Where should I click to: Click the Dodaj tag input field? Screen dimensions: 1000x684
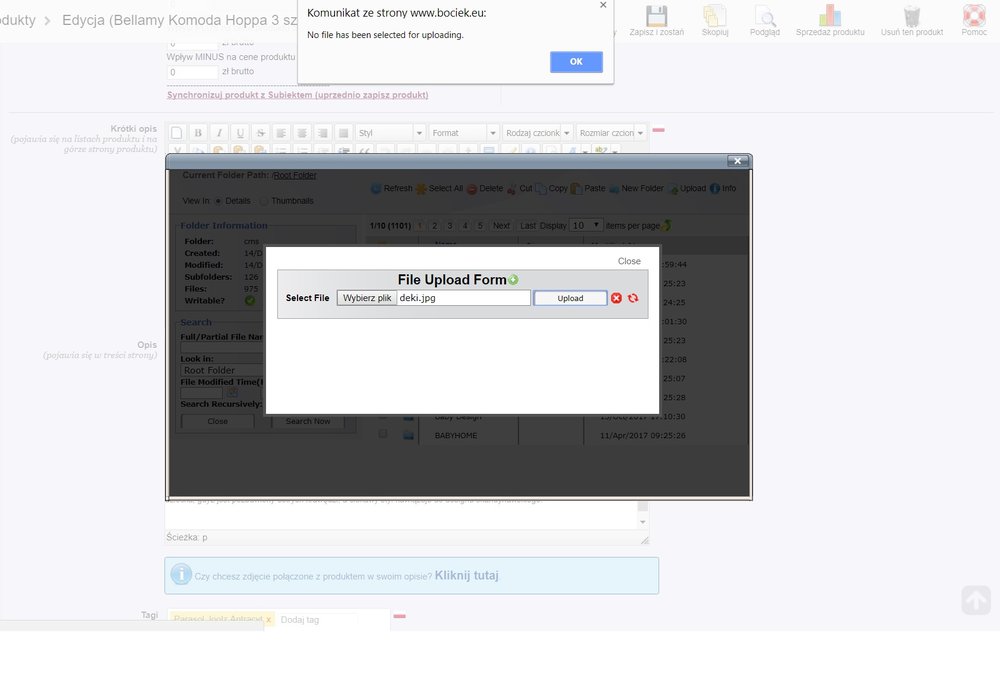(x=318, y=620)
